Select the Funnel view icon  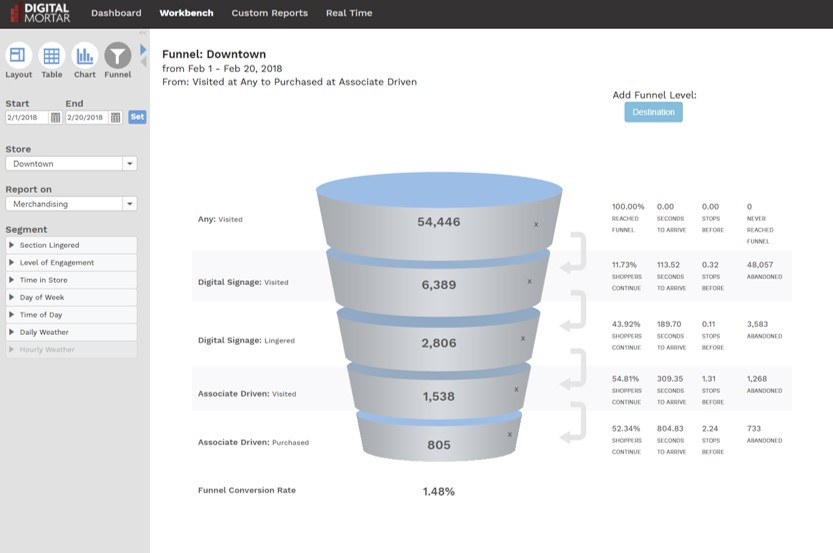pos(117,55)
